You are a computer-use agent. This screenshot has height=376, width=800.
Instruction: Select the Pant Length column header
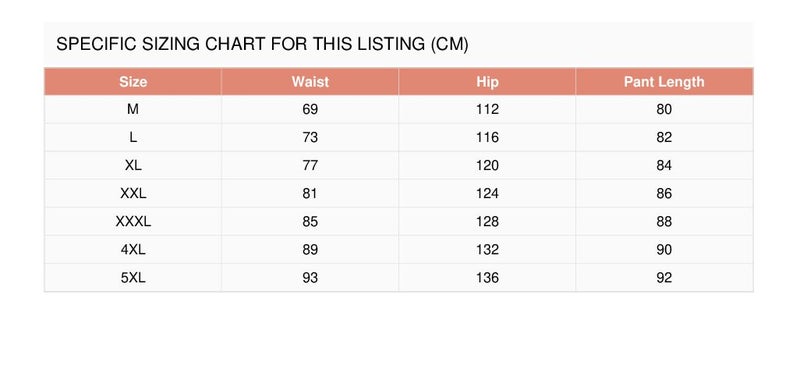[x=664, y=82]
